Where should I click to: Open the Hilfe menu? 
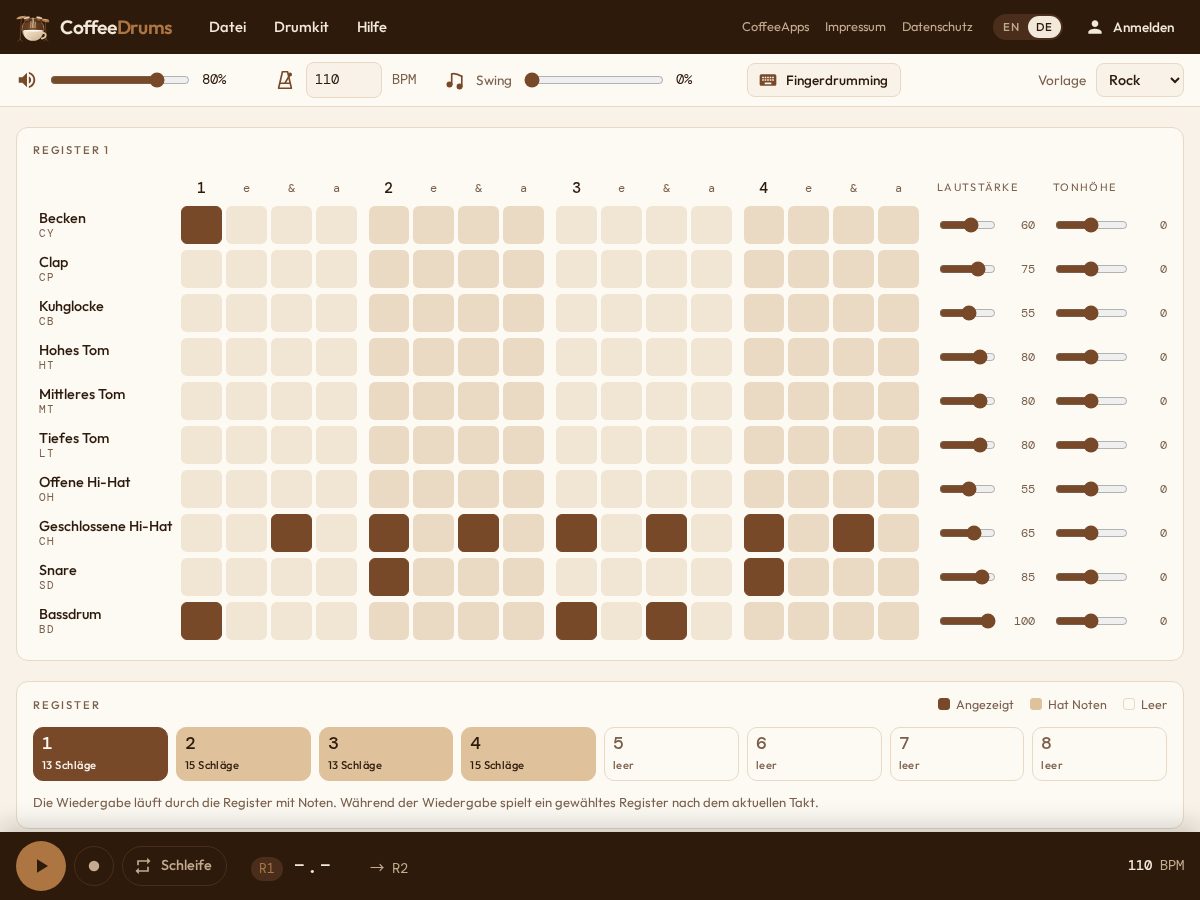372,27
